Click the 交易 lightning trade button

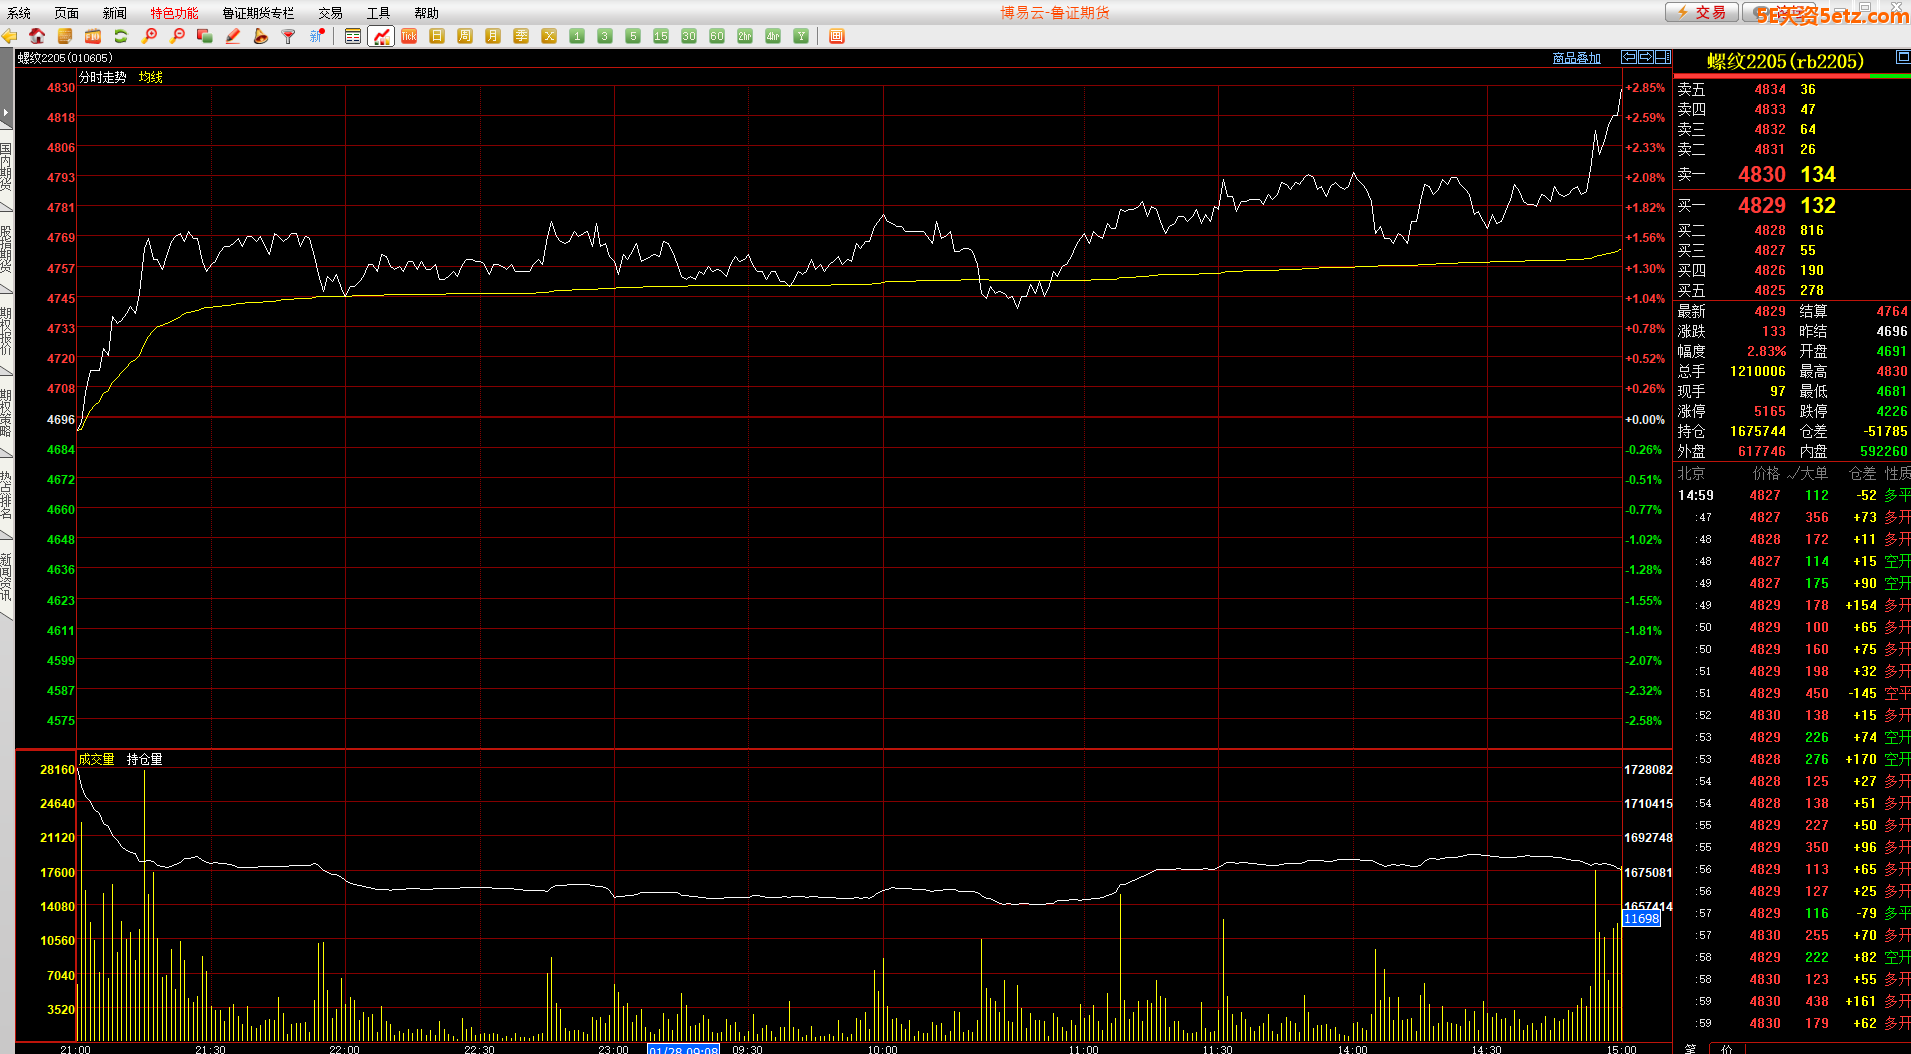pos(1701,12)
